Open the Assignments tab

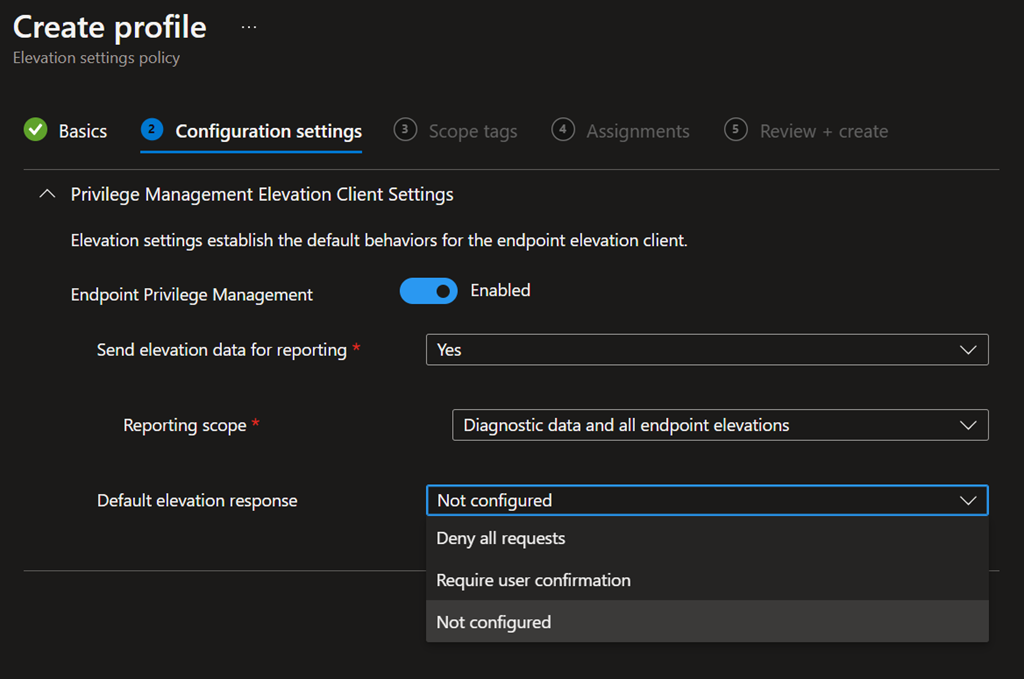click(637, 131)
